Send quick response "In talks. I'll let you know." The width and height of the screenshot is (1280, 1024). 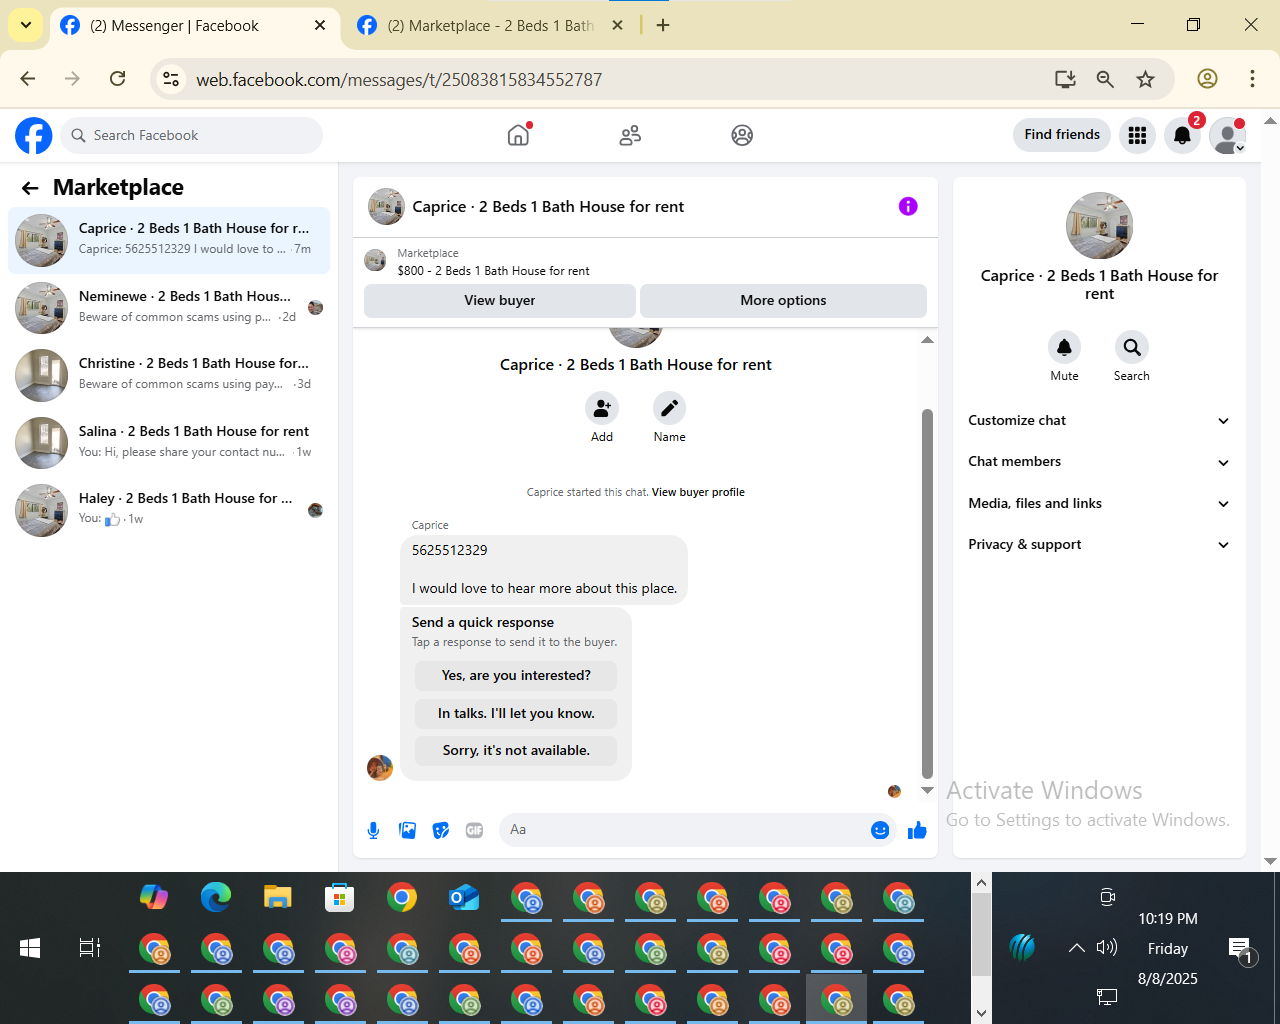(x=516, y=714)
